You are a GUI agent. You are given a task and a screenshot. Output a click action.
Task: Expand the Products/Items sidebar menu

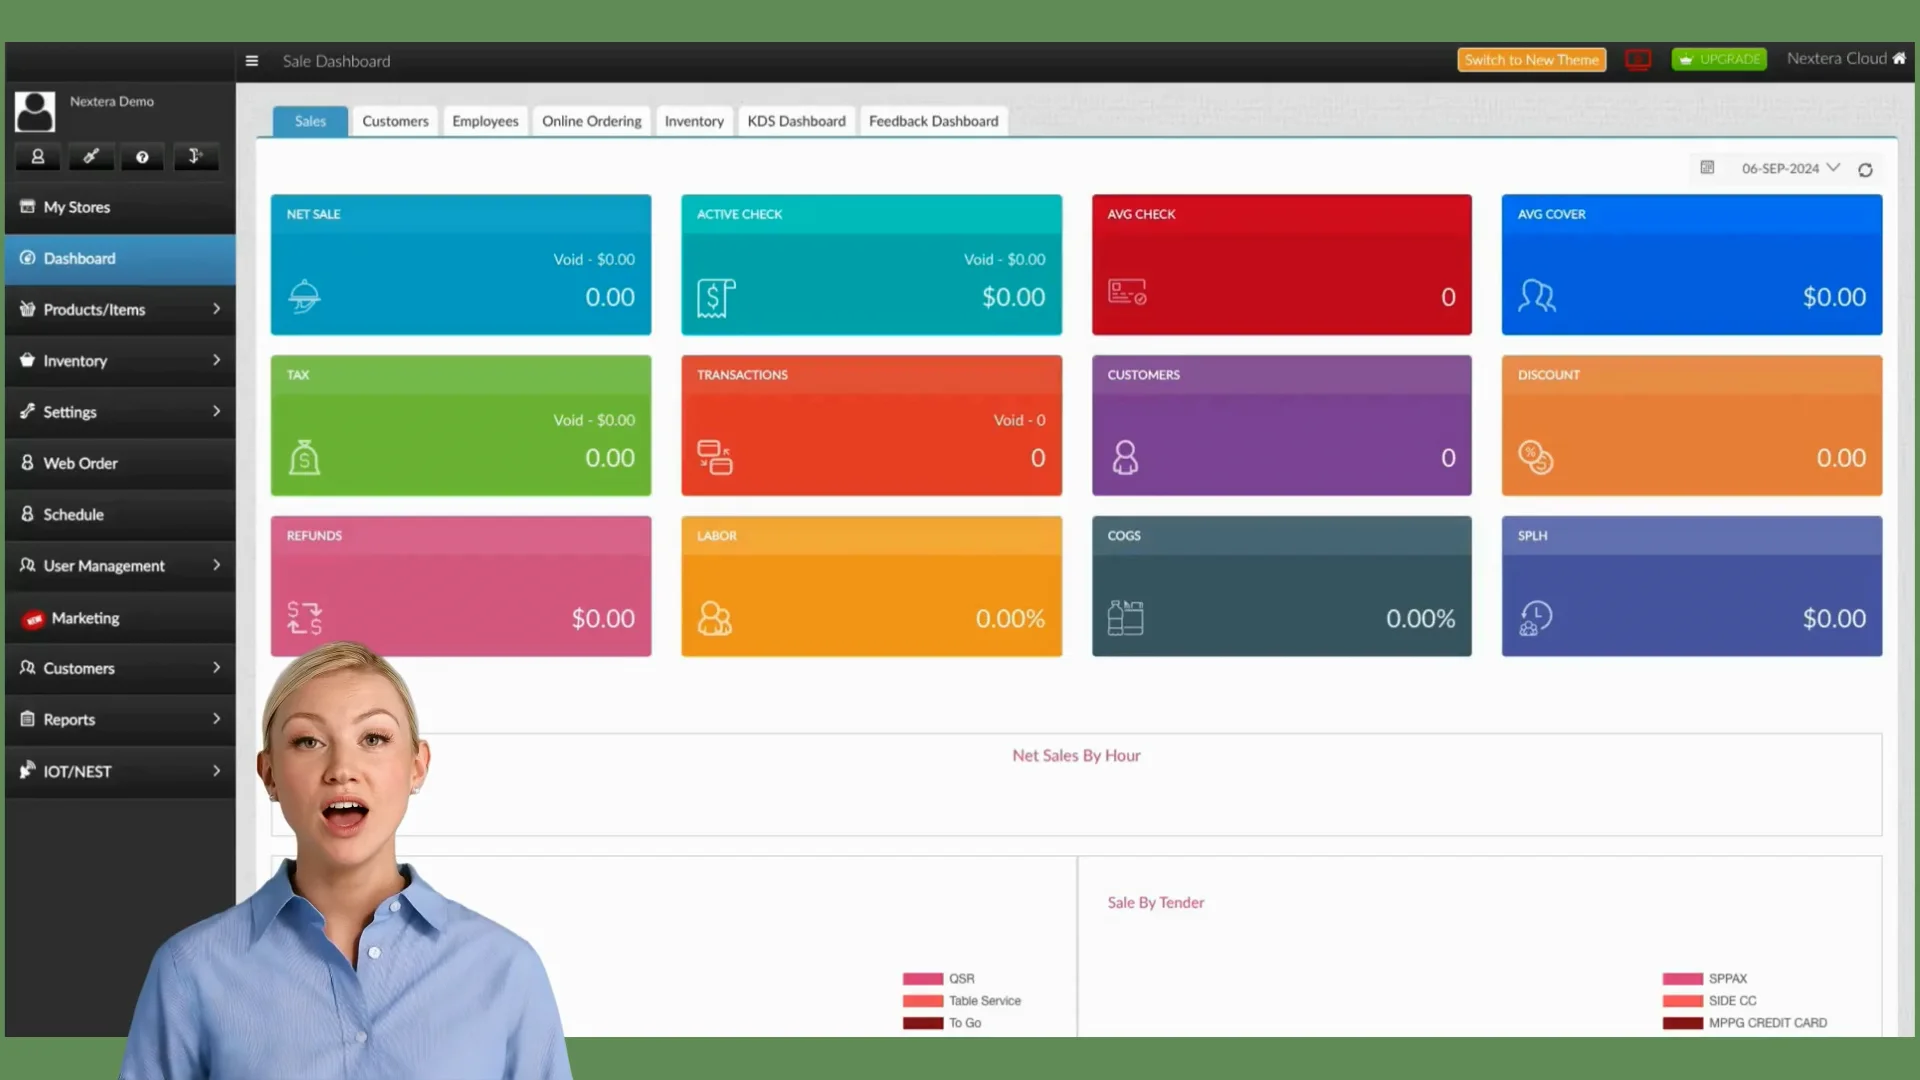coord(120,310)
